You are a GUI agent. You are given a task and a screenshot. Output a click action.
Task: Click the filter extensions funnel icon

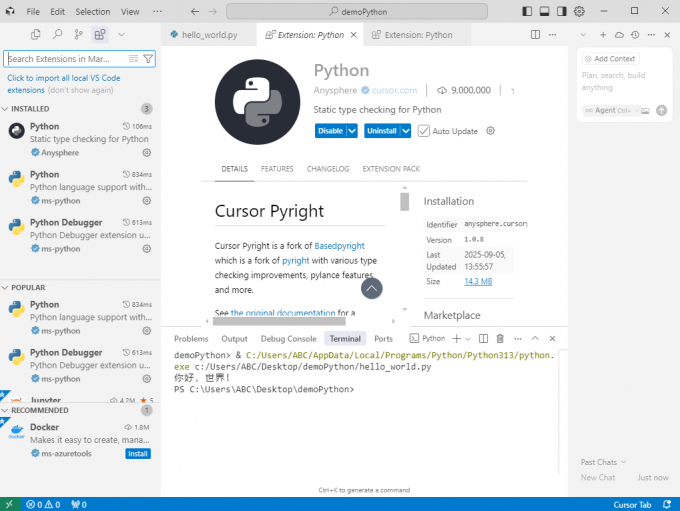[x=148, y=59]
